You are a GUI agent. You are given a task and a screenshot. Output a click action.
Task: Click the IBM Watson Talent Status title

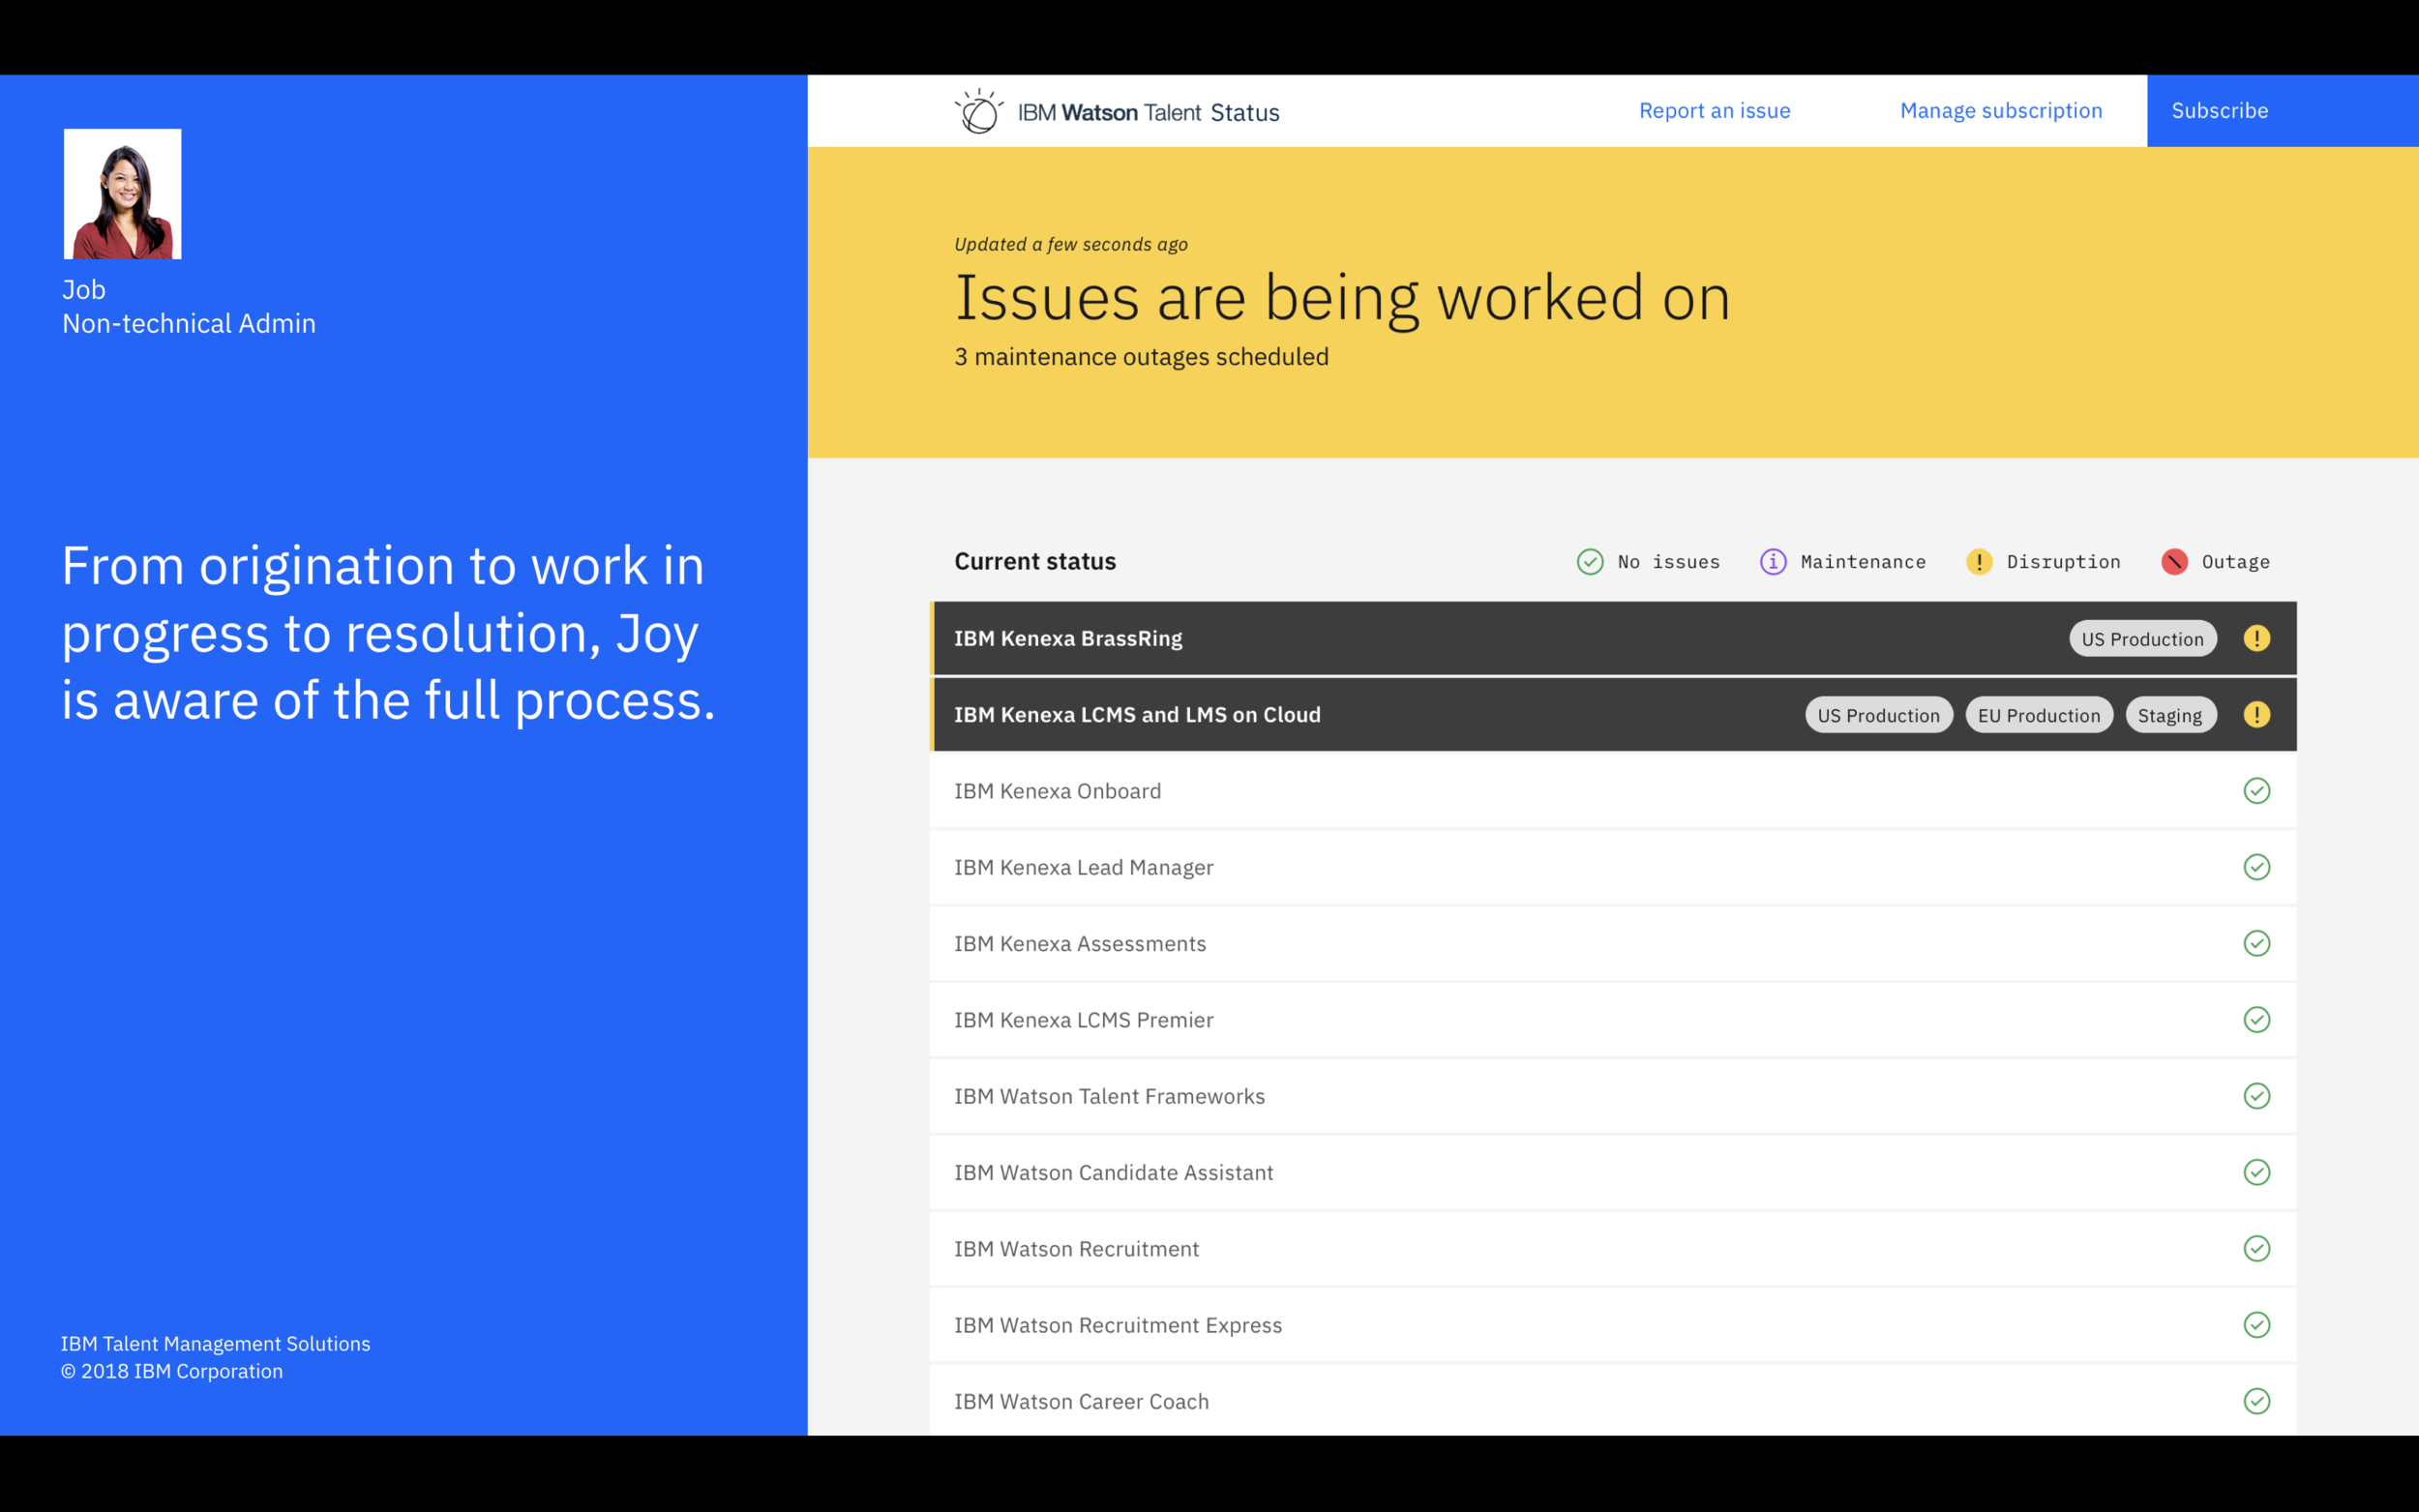click(x=1148, y=112)
